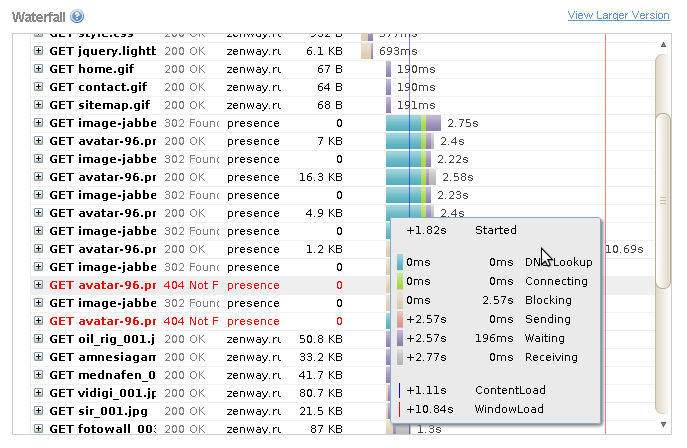Click the vertical scrollbar thumb
687x448 pixels.
click(663, 201)
